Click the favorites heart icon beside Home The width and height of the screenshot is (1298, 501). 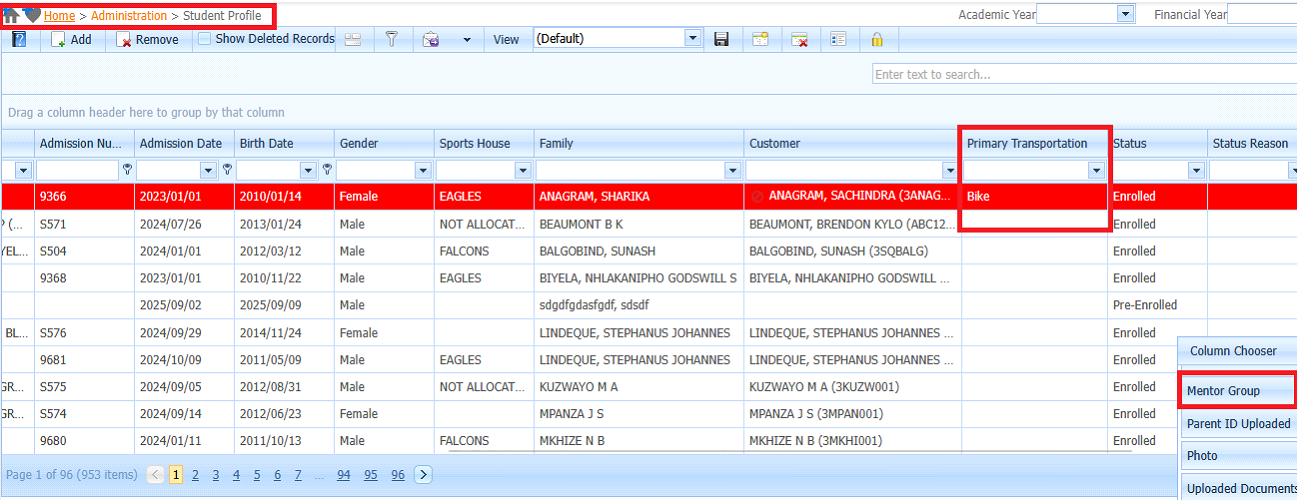[32, 15]
